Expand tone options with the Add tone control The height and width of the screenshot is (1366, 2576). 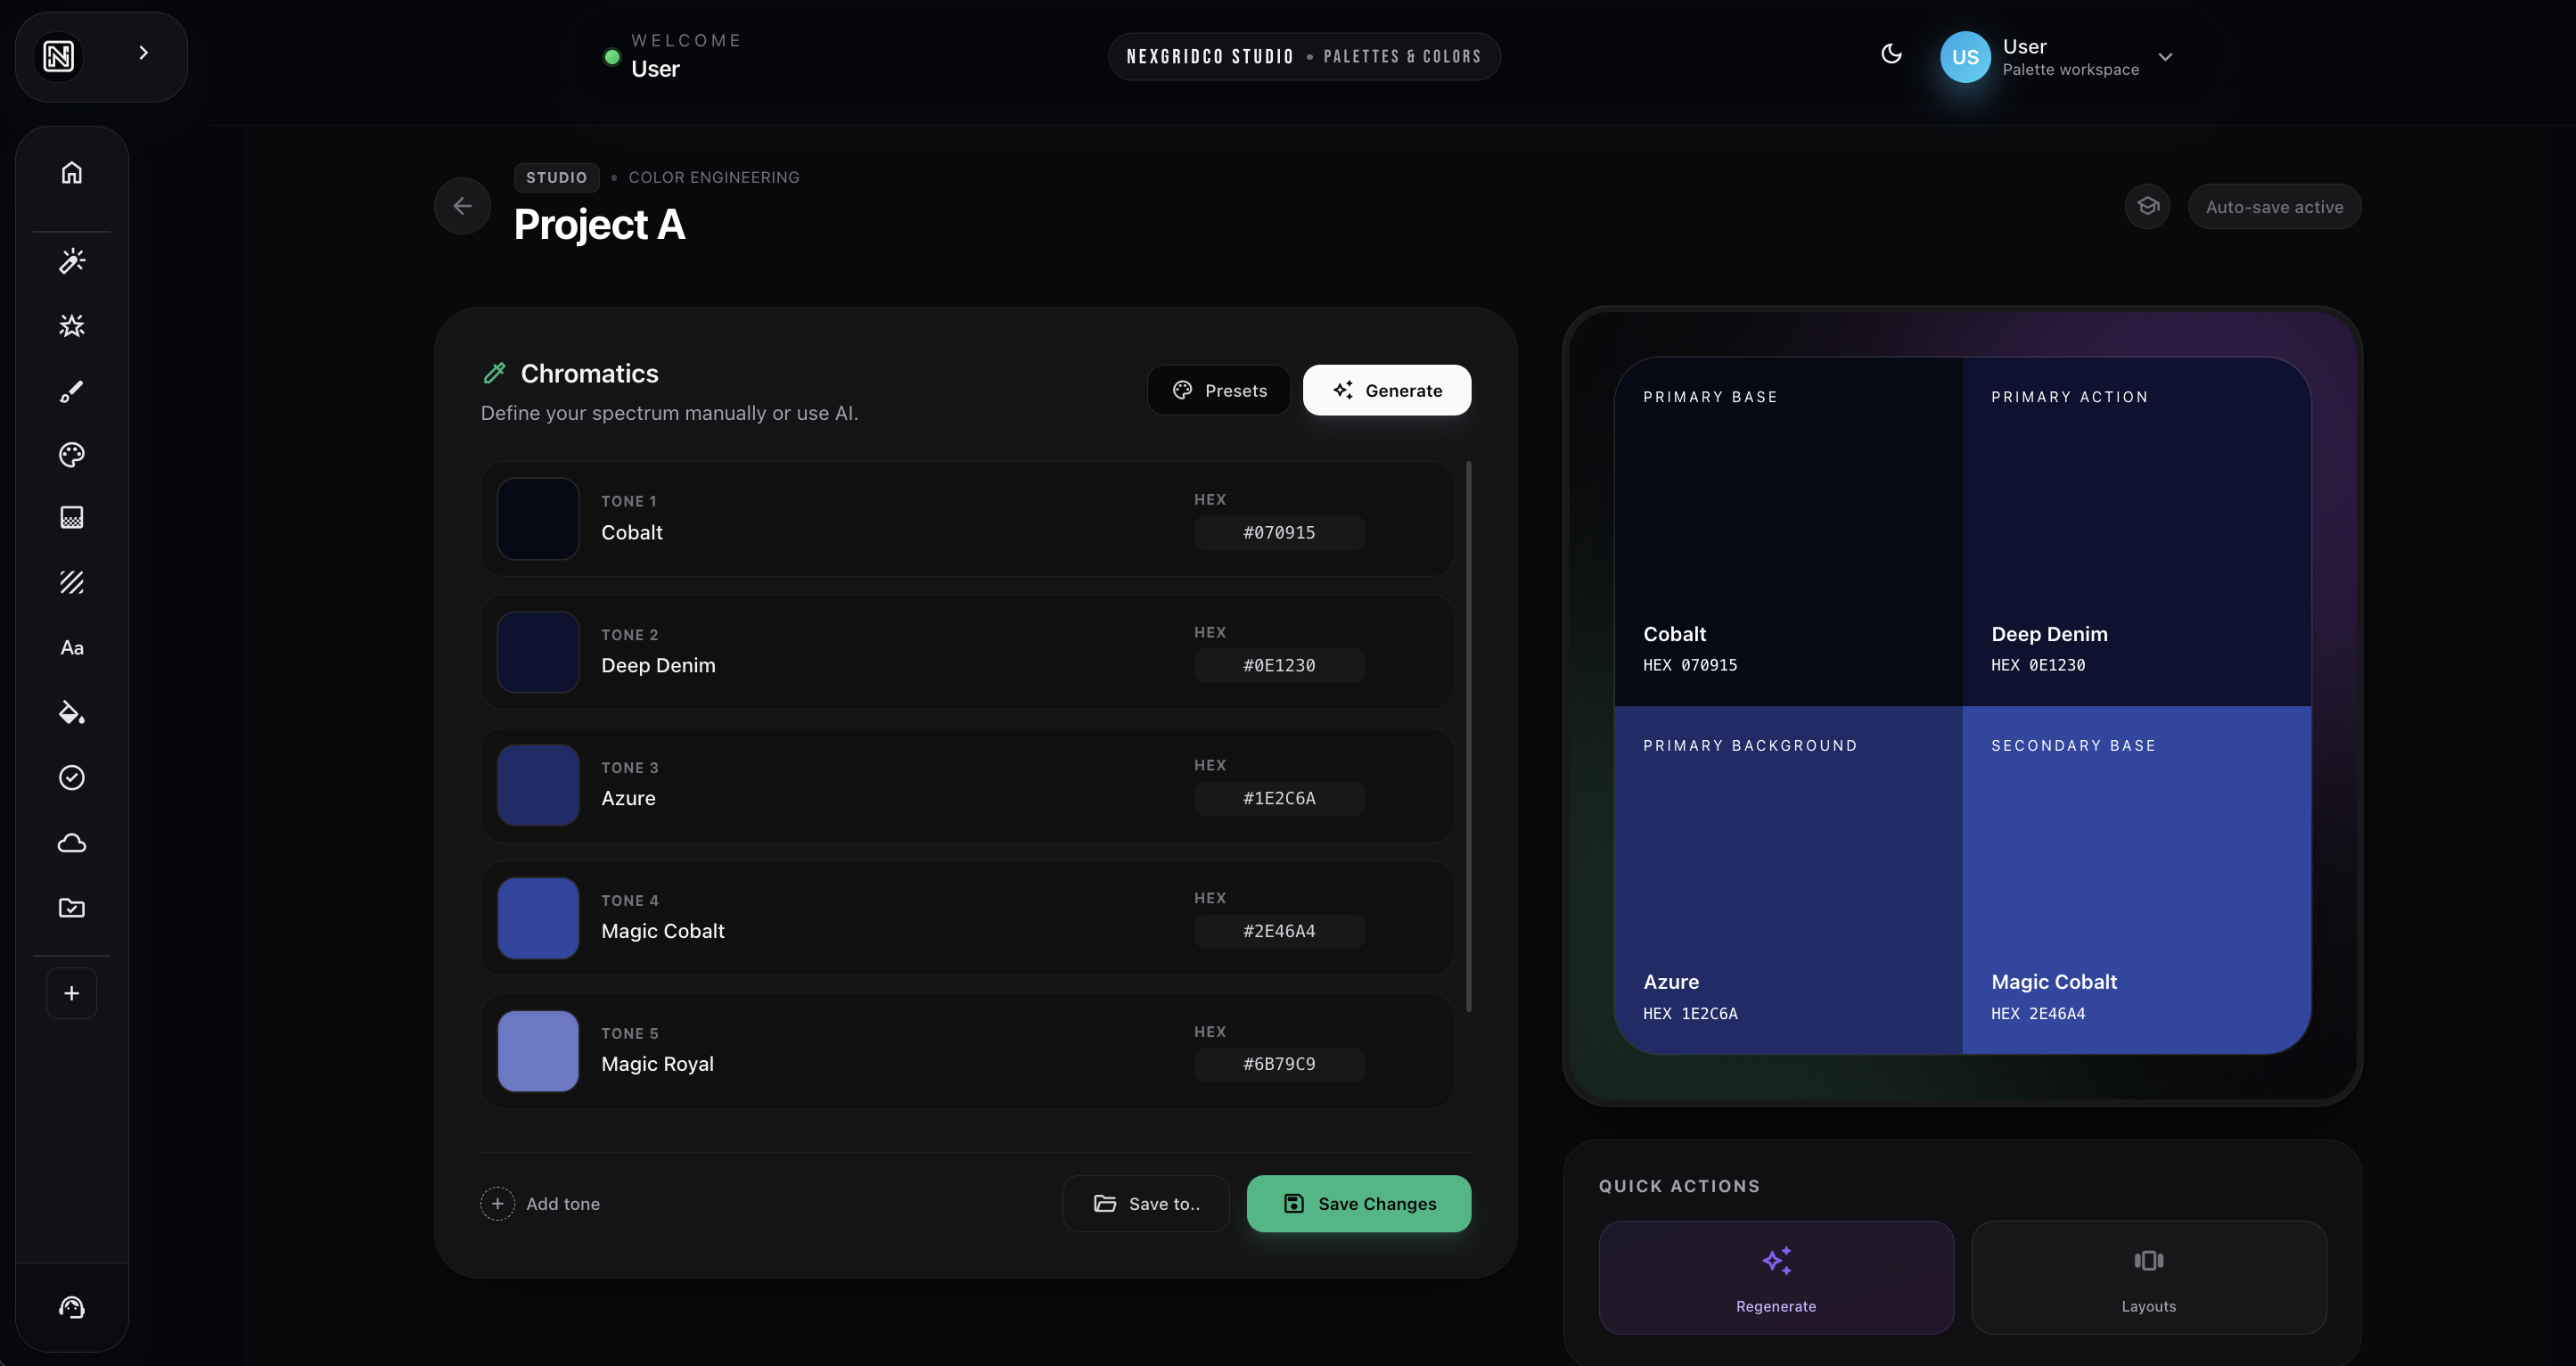pos(540,1203)
